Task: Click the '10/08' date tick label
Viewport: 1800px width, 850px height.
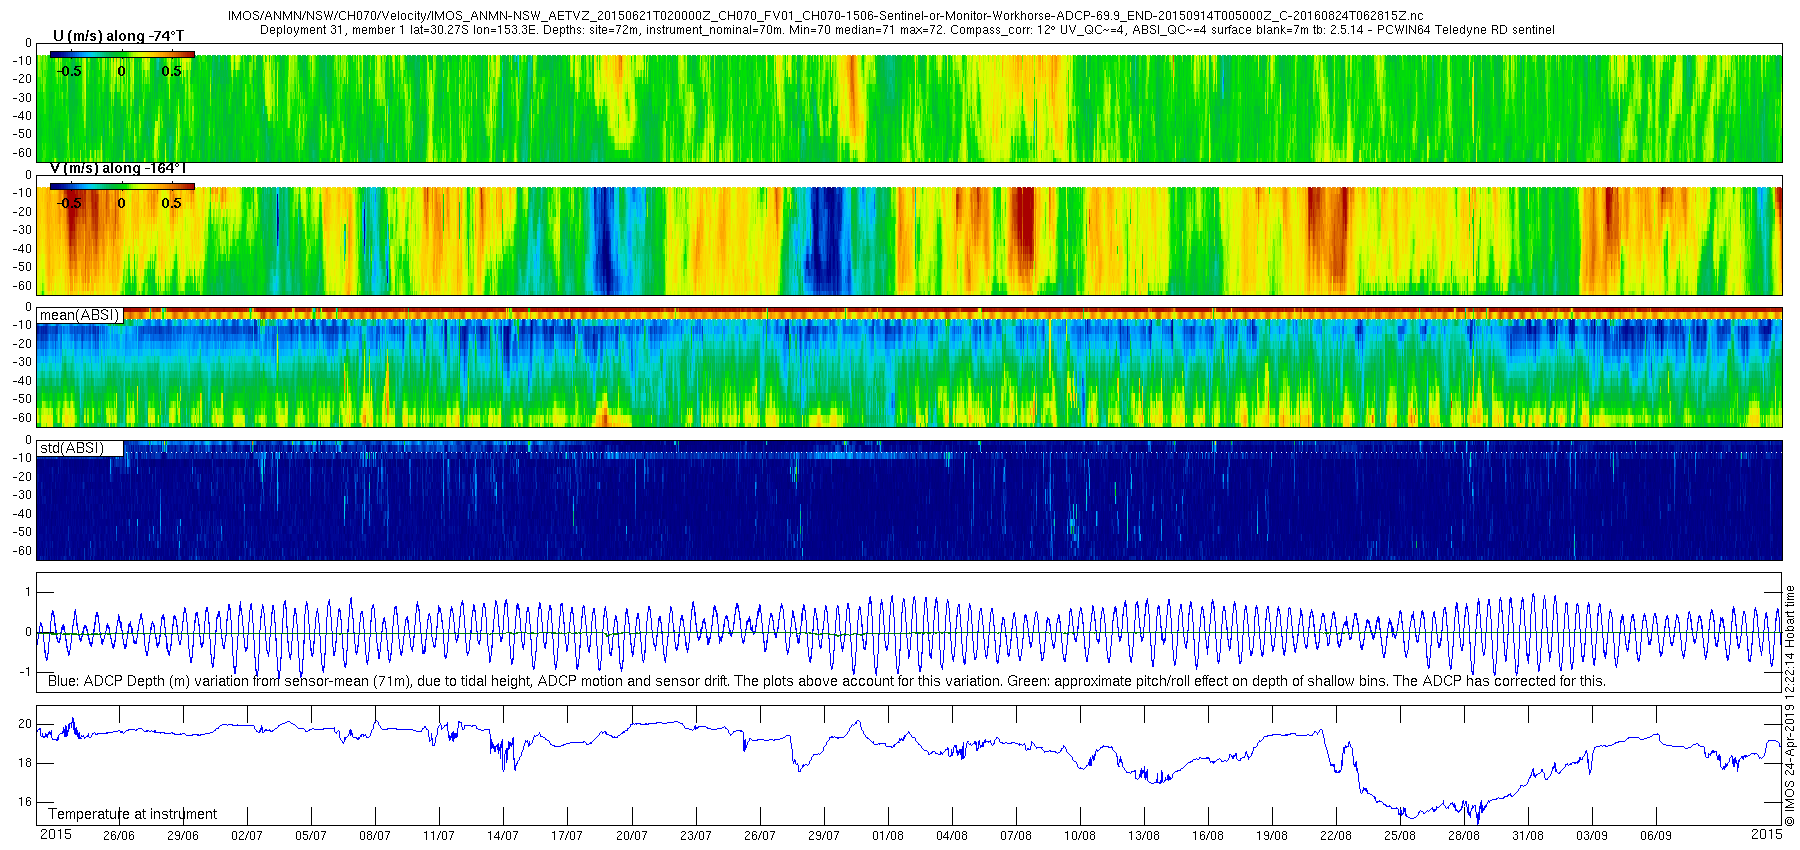Action: tap(1079, 836)
